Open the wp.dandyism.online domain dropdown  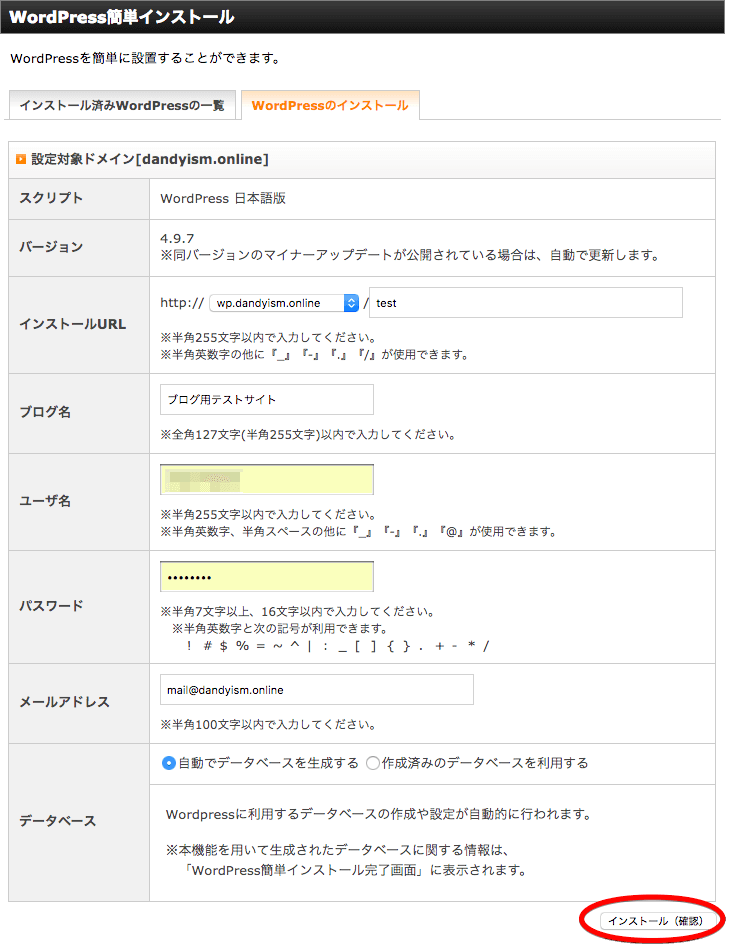tap(284, 303)
